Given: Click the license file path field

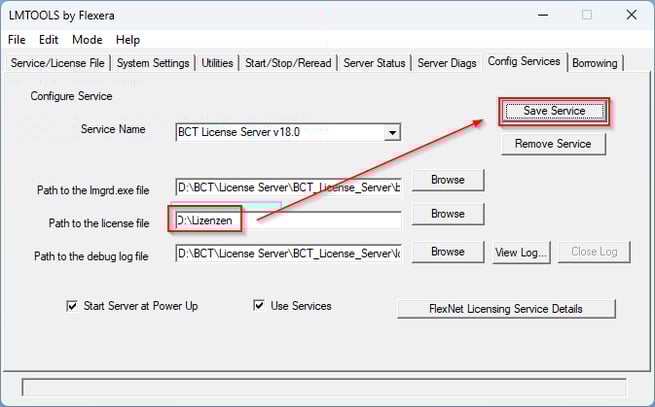Looking at the screenshot, I should click(x=288, y=220).
